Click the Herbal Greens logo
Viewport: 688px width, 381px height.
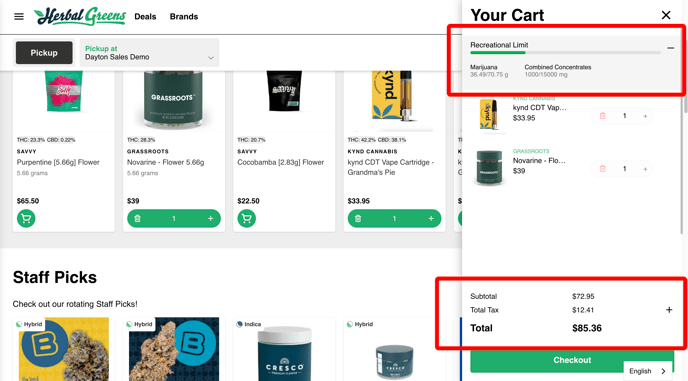pyautogui.click(x=80, y=16)
